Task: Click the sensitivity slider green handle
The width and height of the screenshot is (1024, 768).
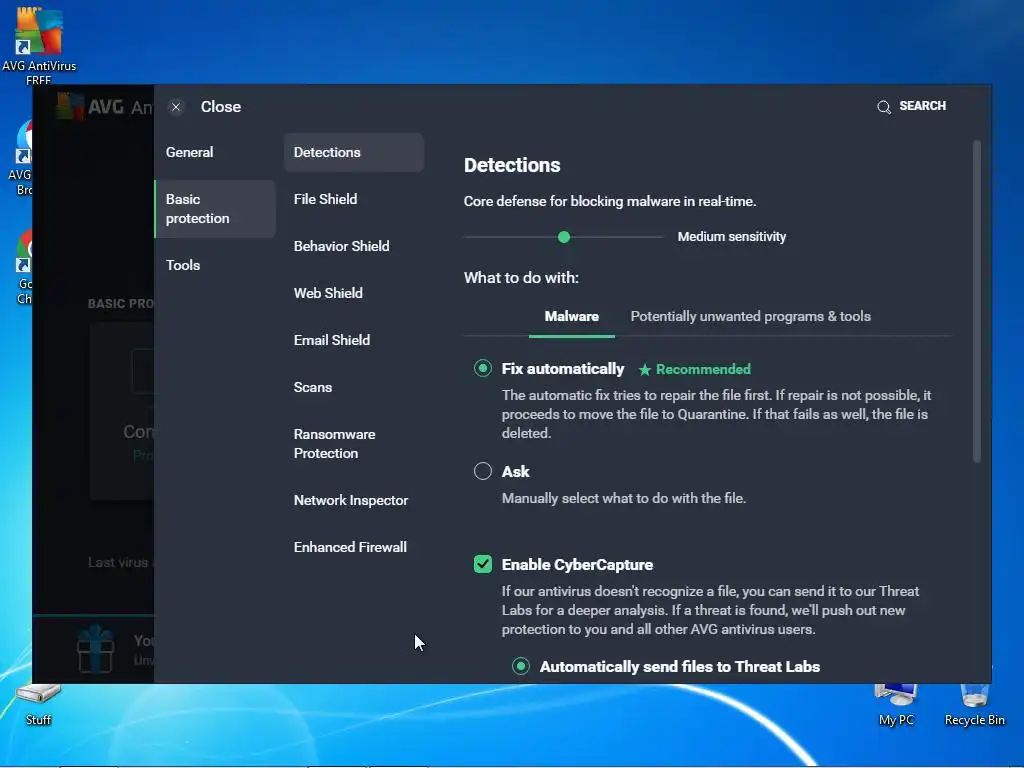Action: tap(564, 237)
